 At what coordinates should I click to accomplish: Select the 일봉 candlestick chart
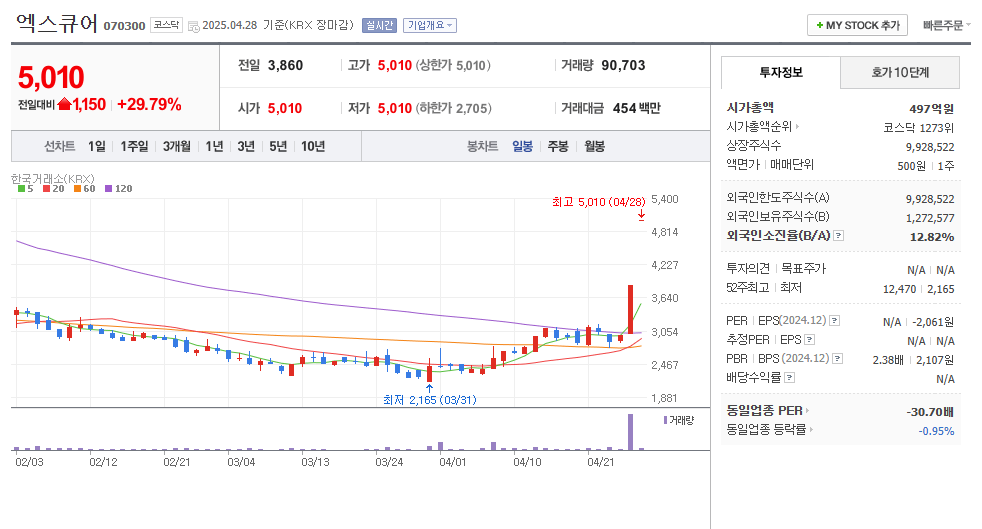(522, 146)
